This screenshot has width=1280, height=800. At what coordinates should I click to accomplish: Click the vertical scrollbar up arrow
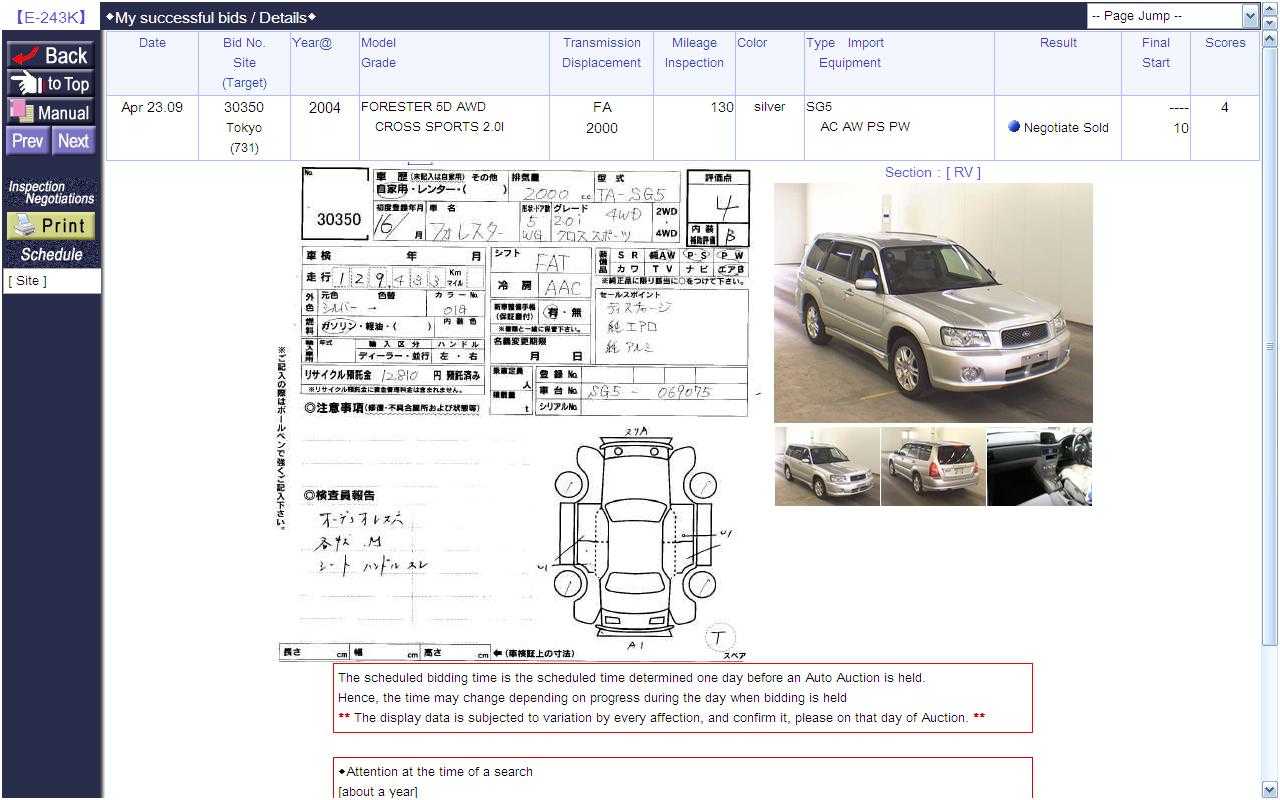(x=1270, y=40)
